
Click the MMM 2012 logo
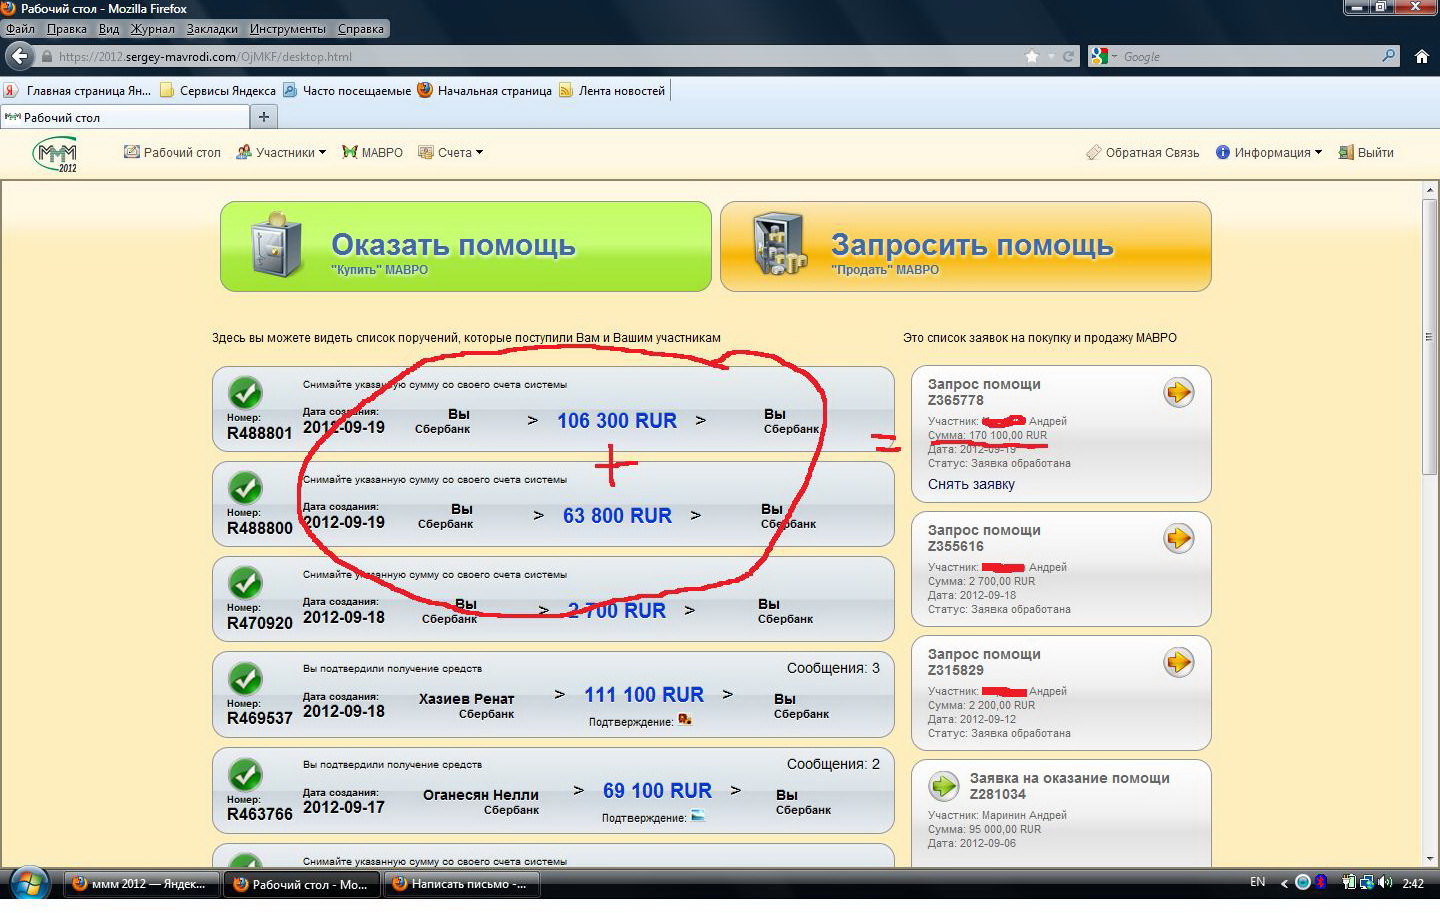point(56,155)
